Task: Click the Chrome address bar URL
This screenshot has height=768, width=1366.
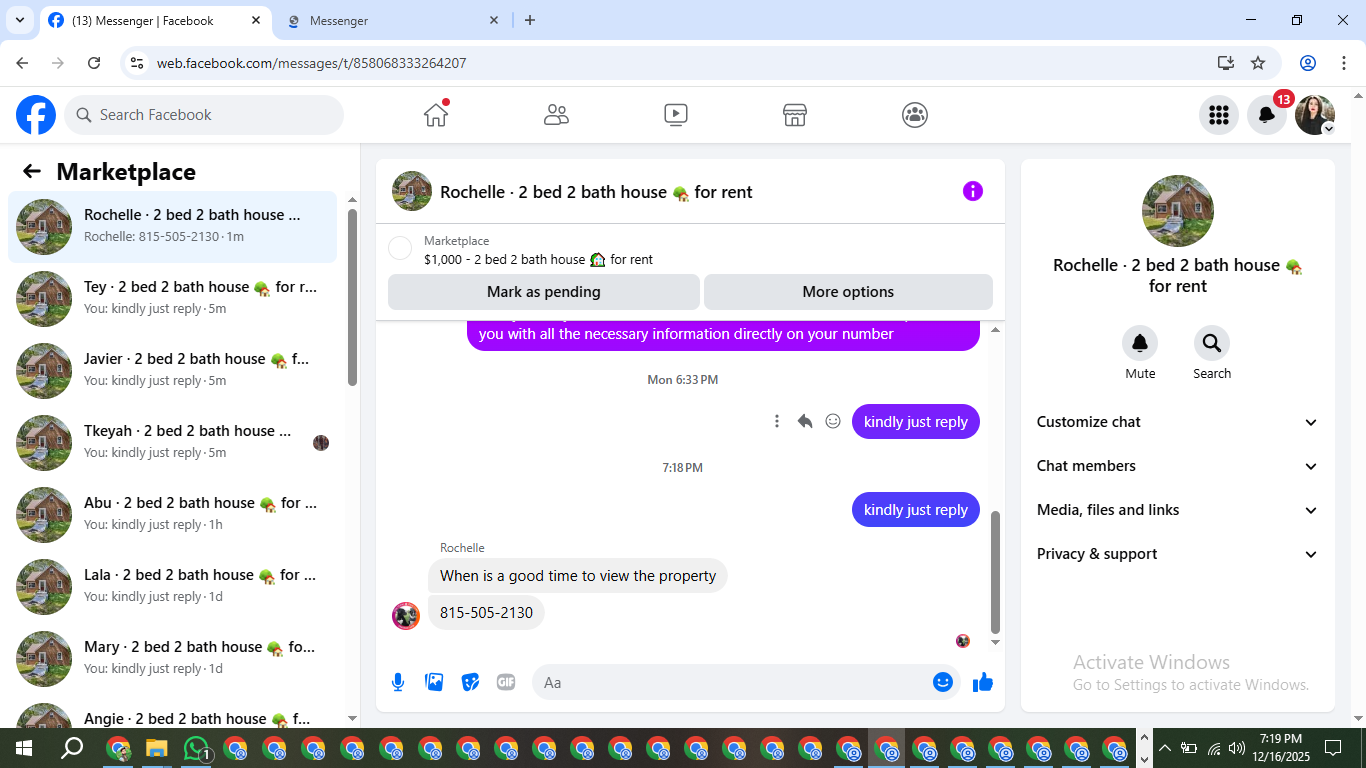Action: click(x=311, y=63)
